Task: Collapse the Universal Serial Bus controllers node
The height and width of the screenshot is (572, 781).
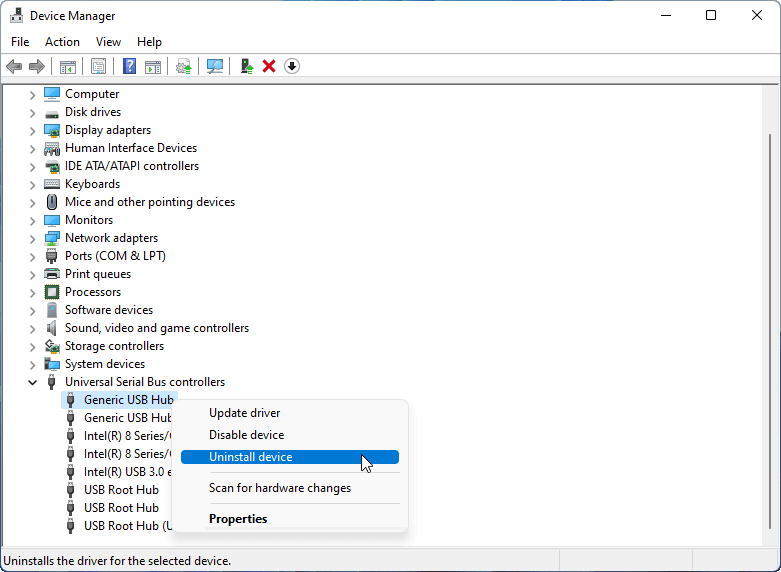Action: point(32,383)
